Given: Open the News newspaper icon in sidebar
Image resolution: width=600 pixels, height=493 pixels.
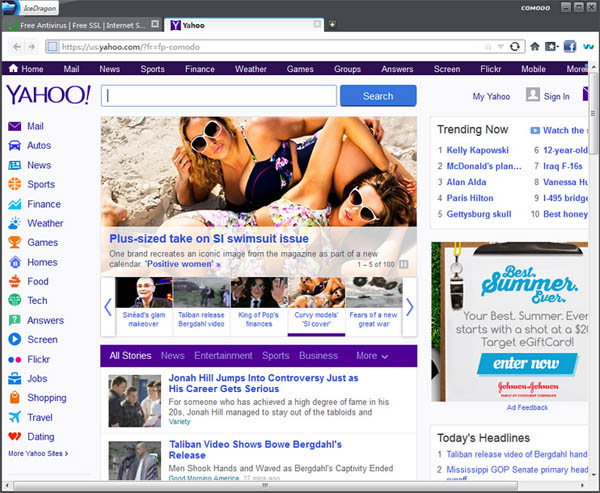Looking at the screenshot, I should pos(15,165).
